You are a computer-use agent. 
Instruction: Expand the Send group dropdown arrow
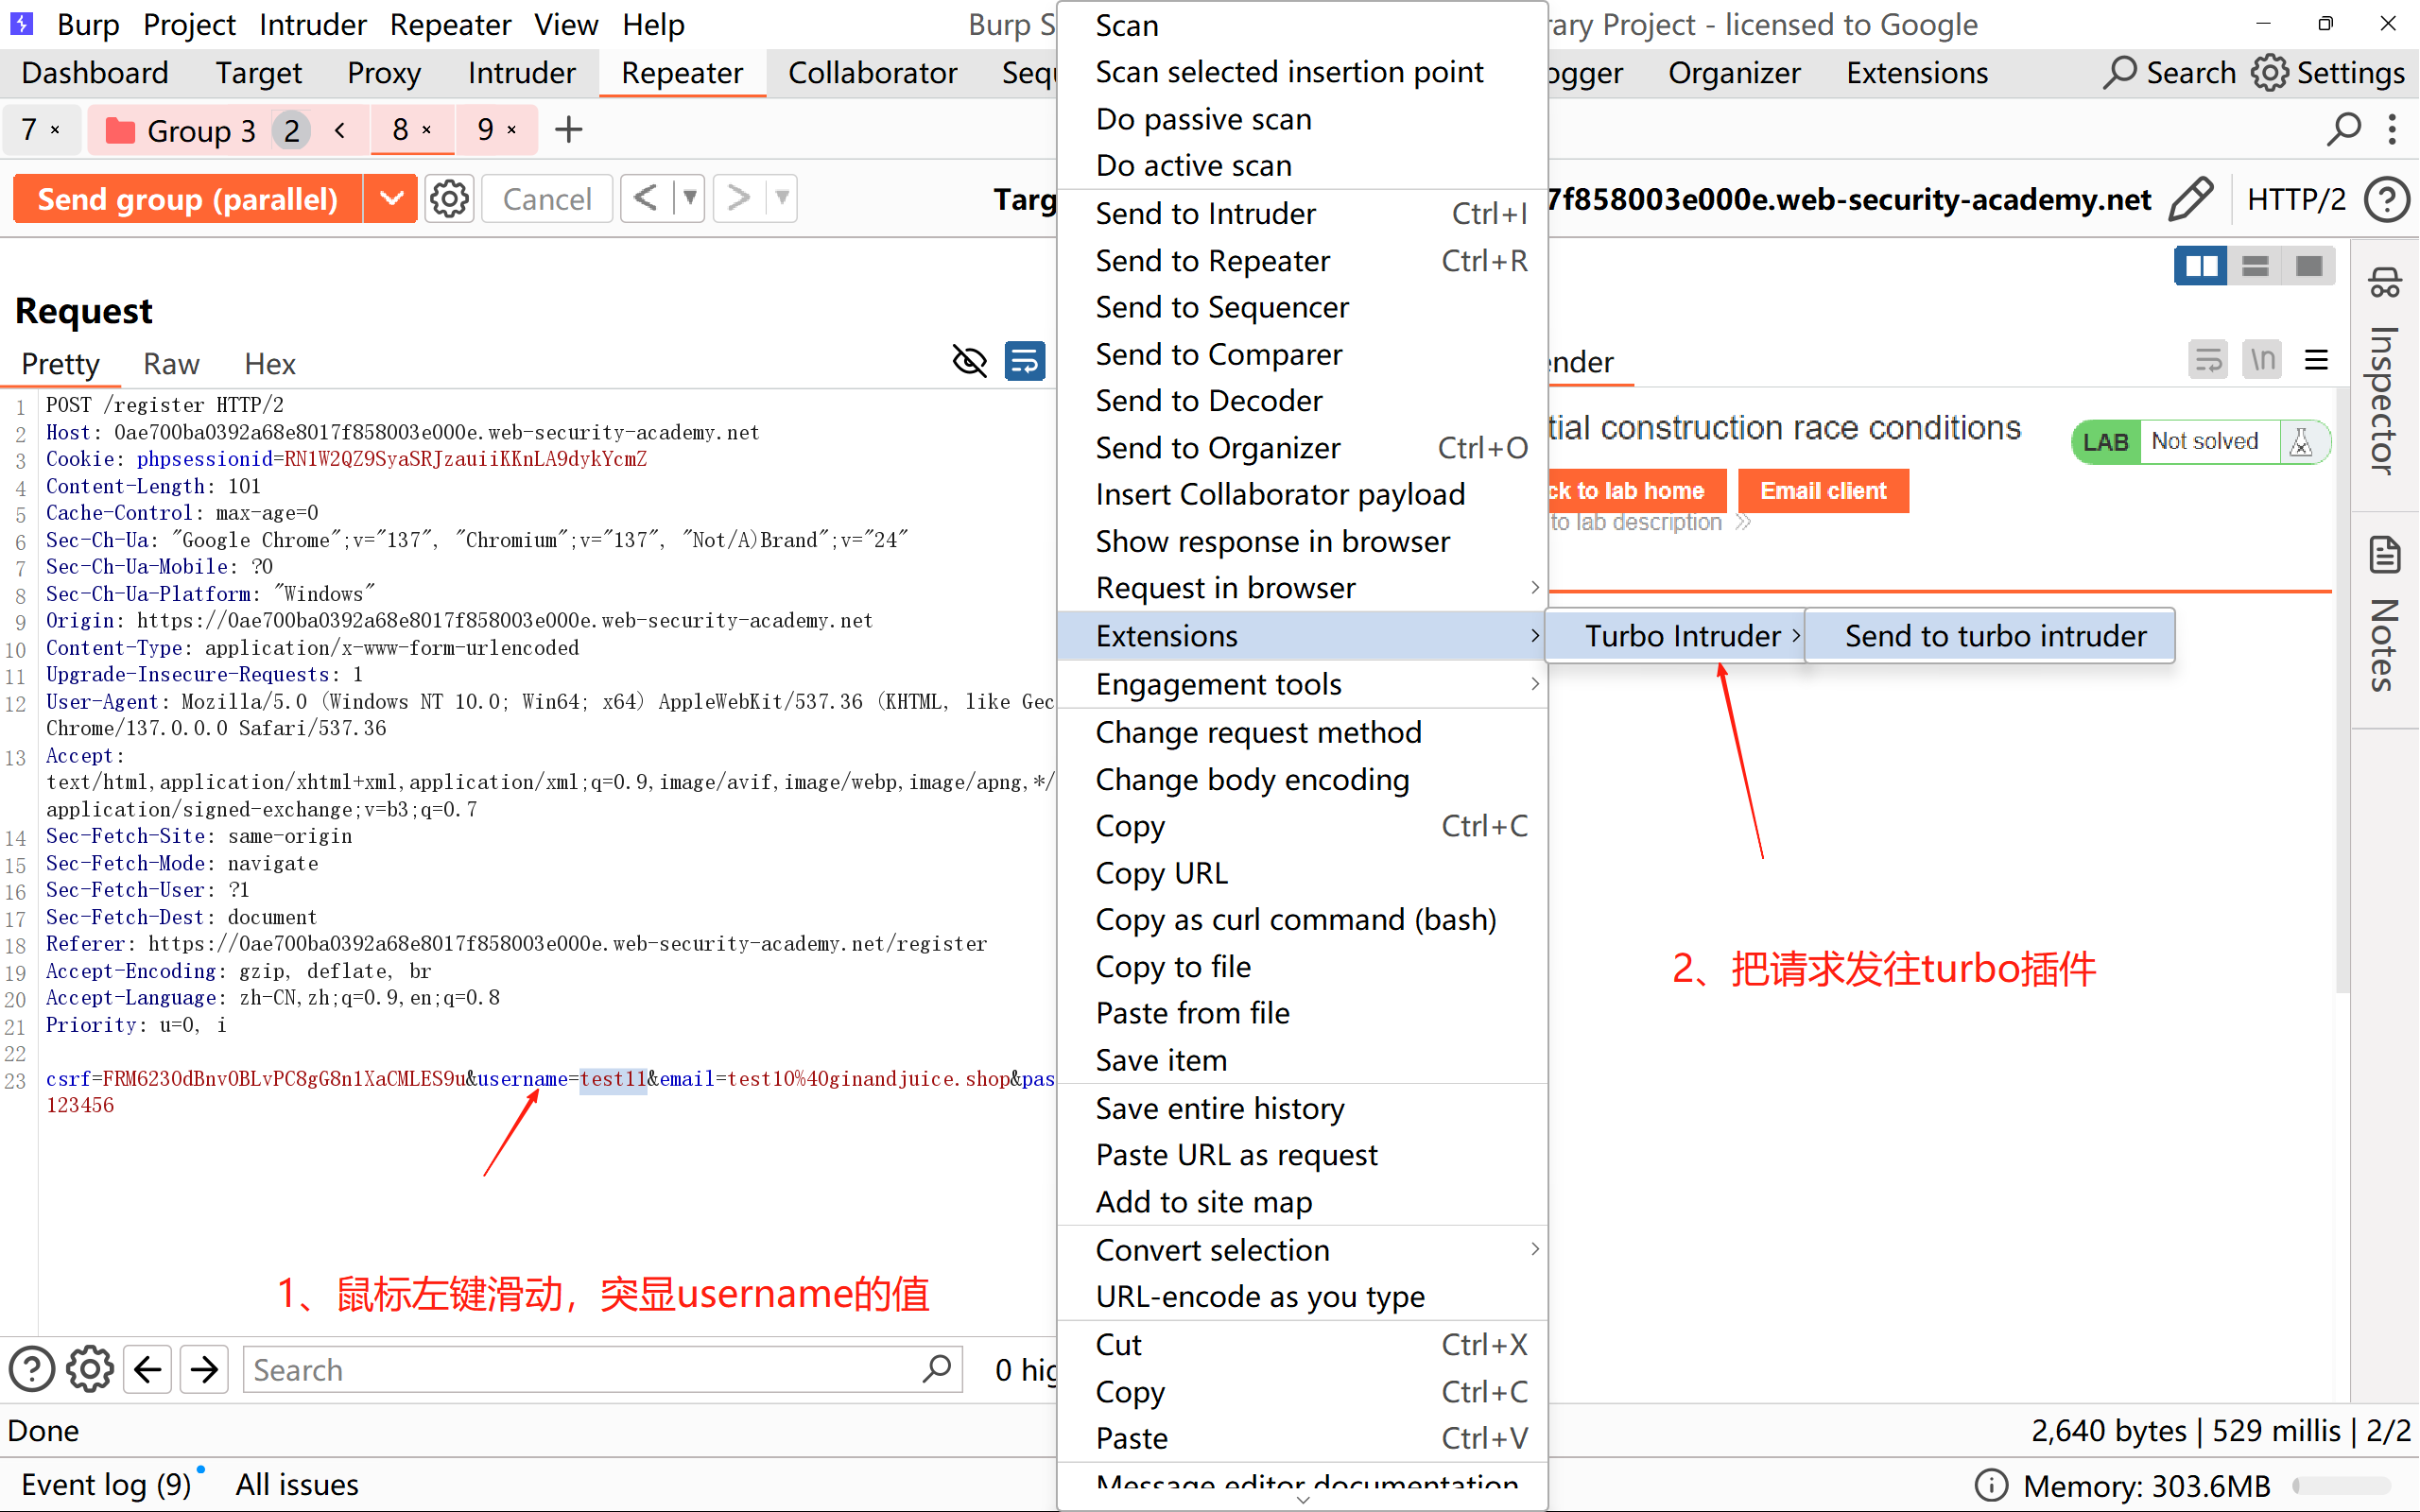(391, 199)
